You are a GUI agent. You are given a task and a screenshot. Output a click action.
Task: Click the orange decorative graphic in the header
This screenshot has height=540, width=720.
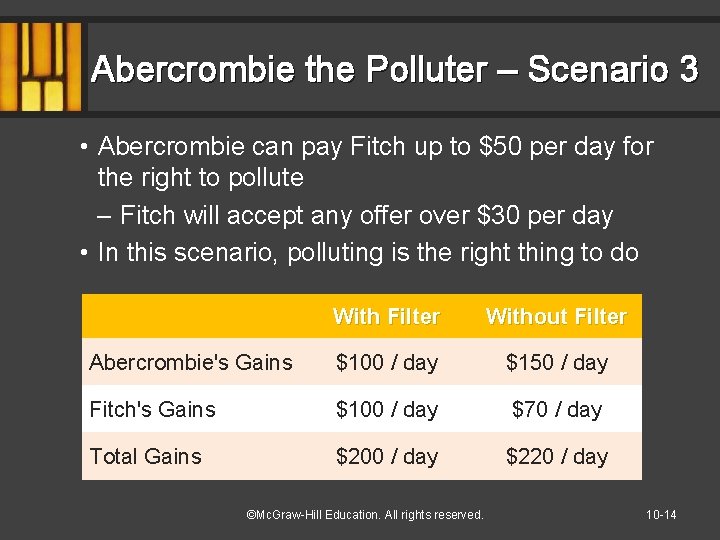40,67
